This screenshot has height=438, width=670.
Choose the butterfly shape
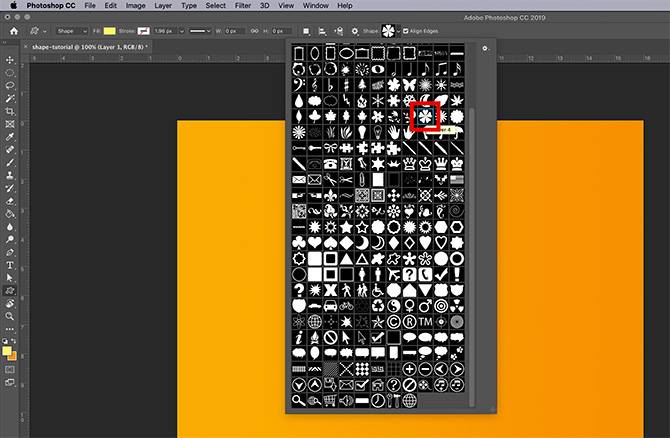409,85
